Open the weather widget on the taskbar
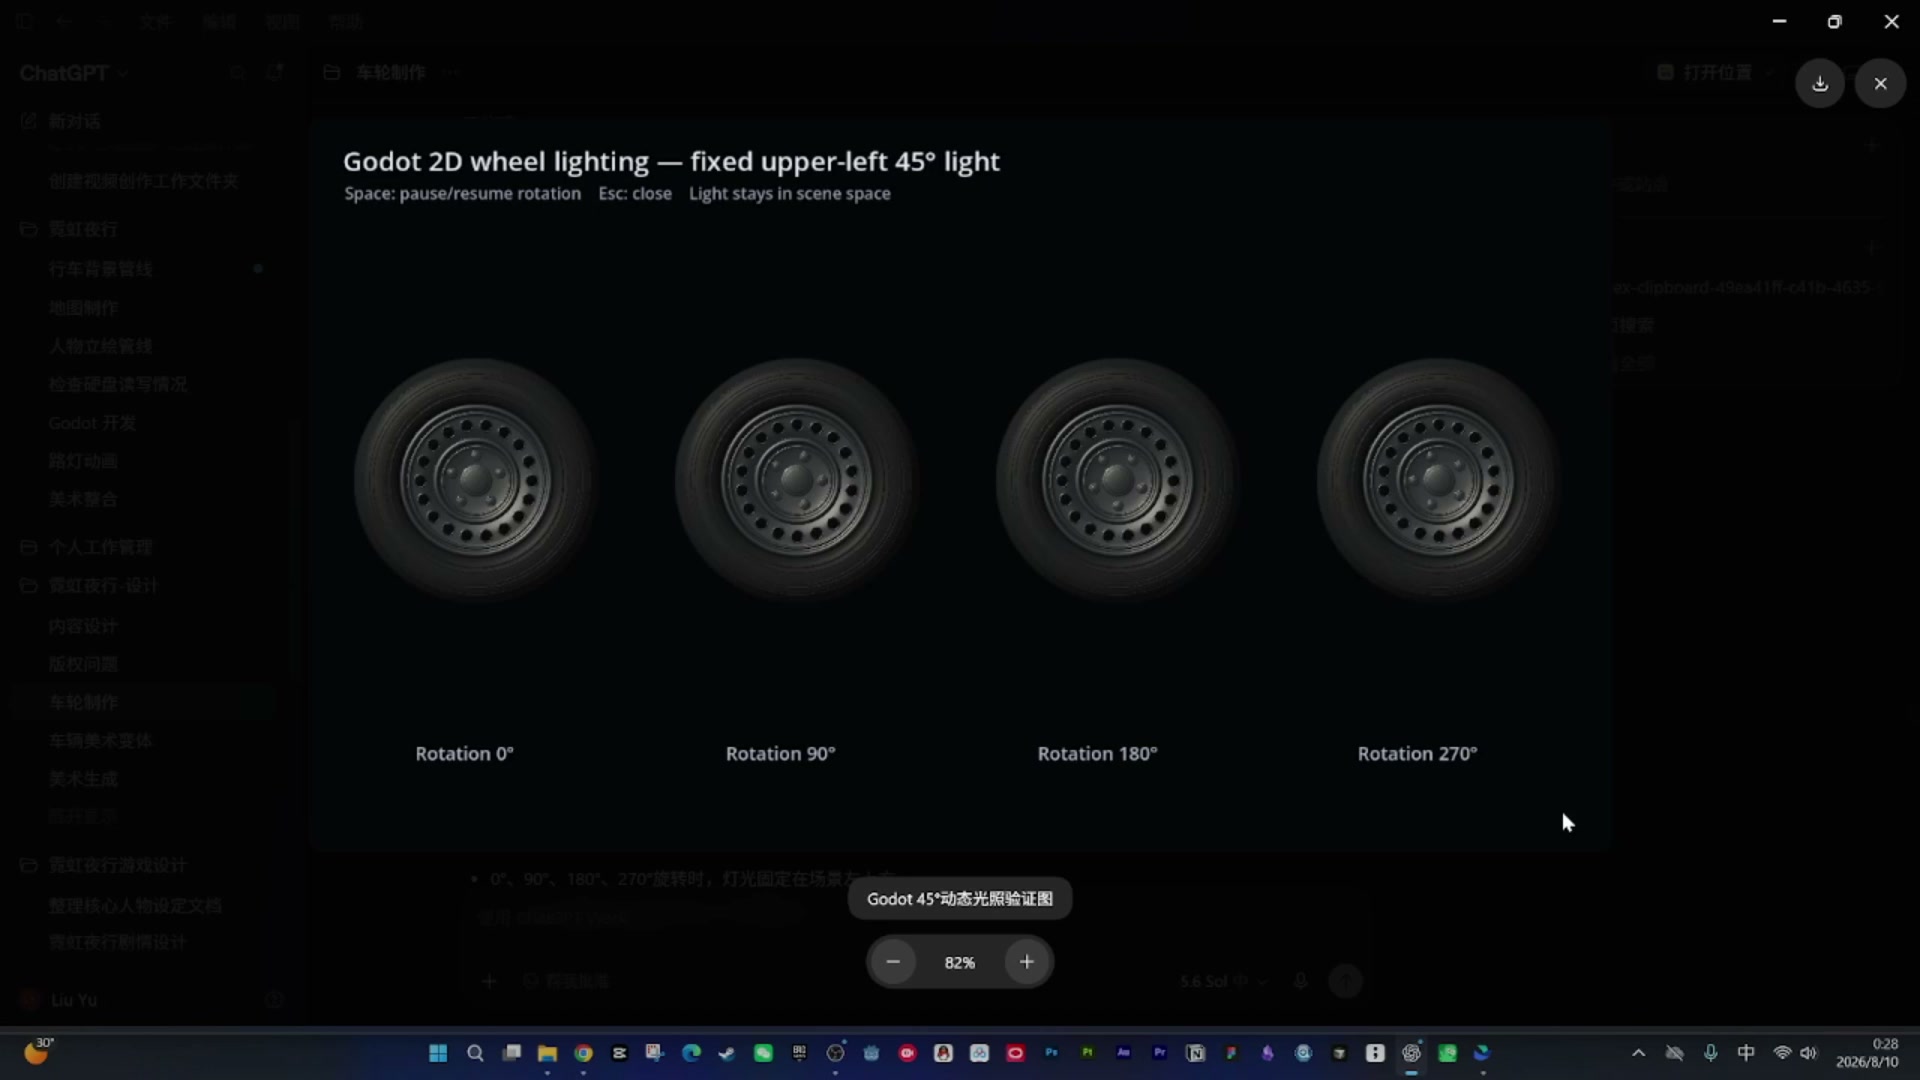Viewport: 1920px width, 1080px height. coord(37,1052)
